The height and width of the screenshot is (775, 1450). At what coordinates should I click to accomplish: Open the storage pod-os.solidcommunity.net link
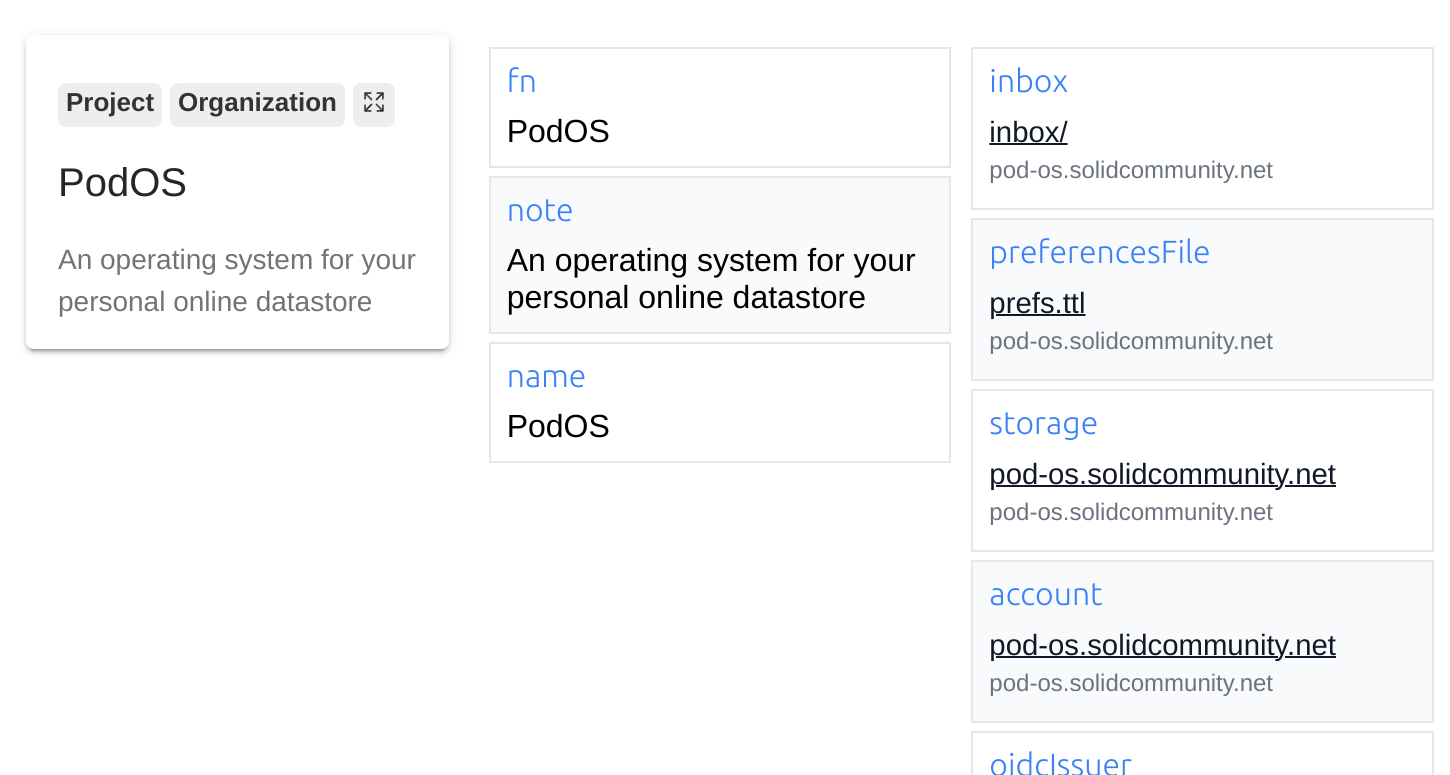point(1162,474)
